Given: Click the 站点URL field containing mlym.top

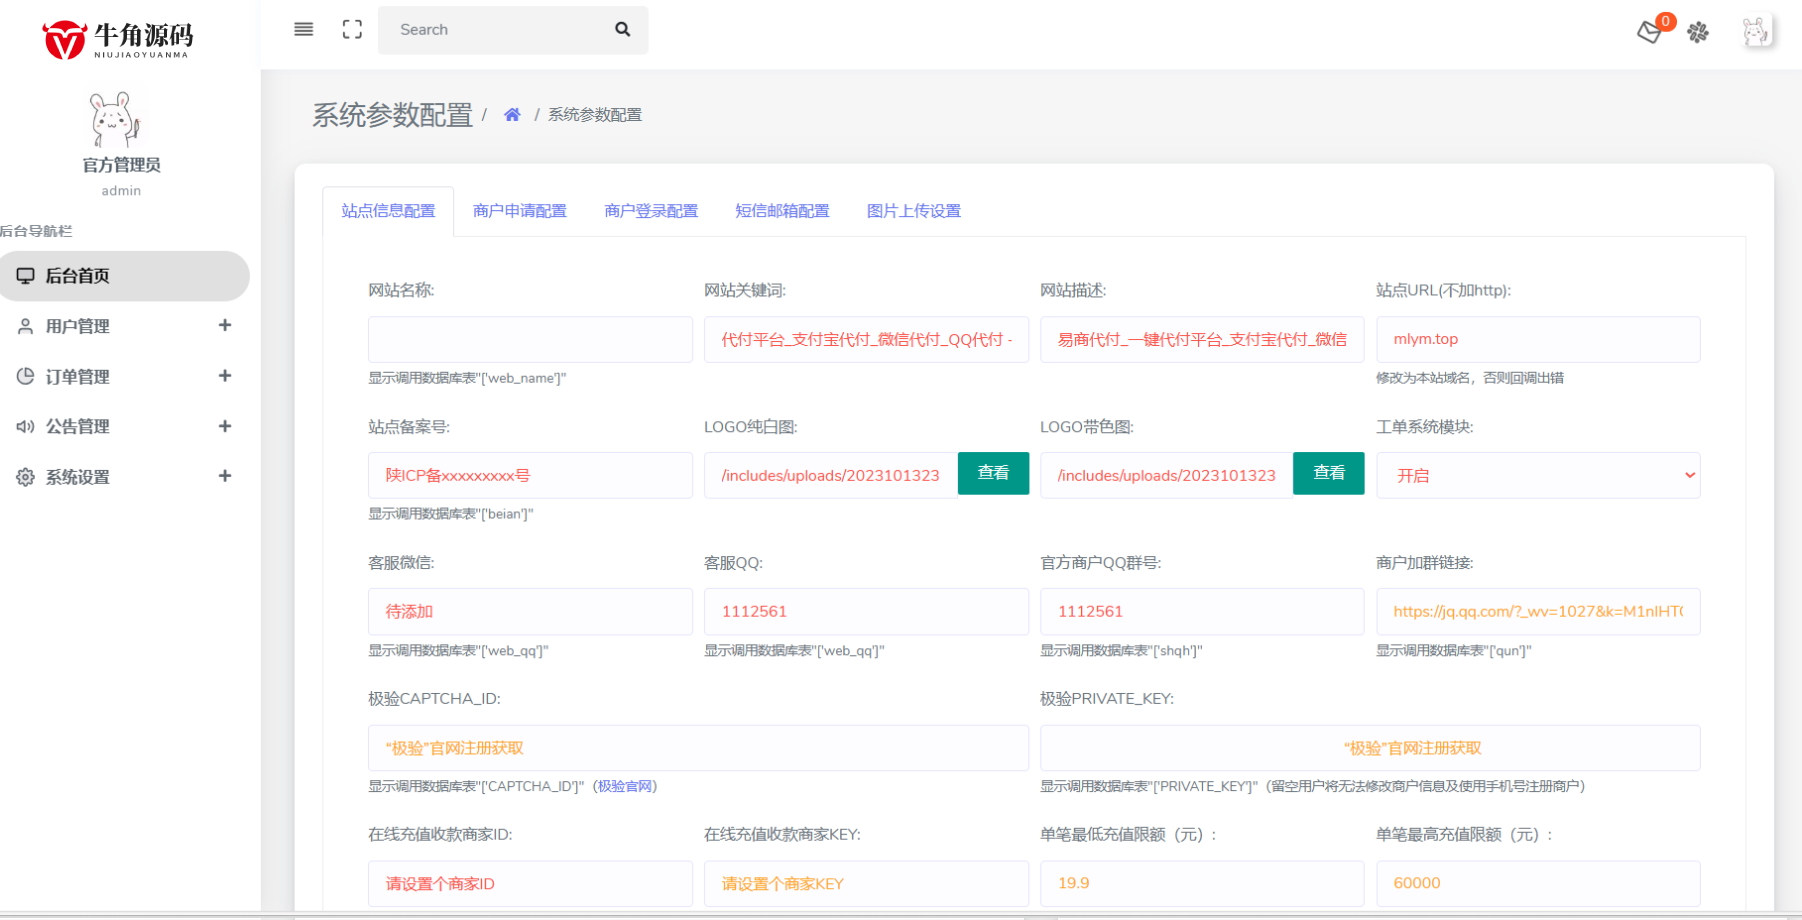Looking at the screenshot, I should click(x=1538, y=340).
